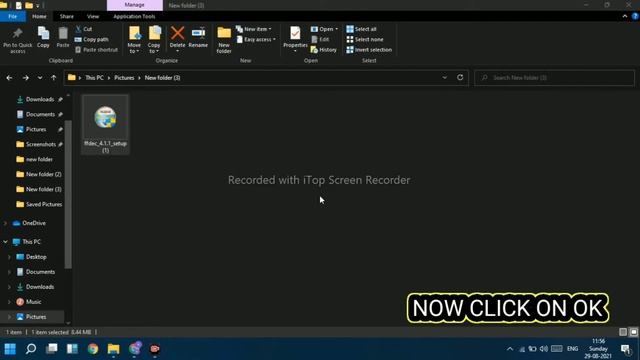Collapse the This PC tree node

pos(5,242)
